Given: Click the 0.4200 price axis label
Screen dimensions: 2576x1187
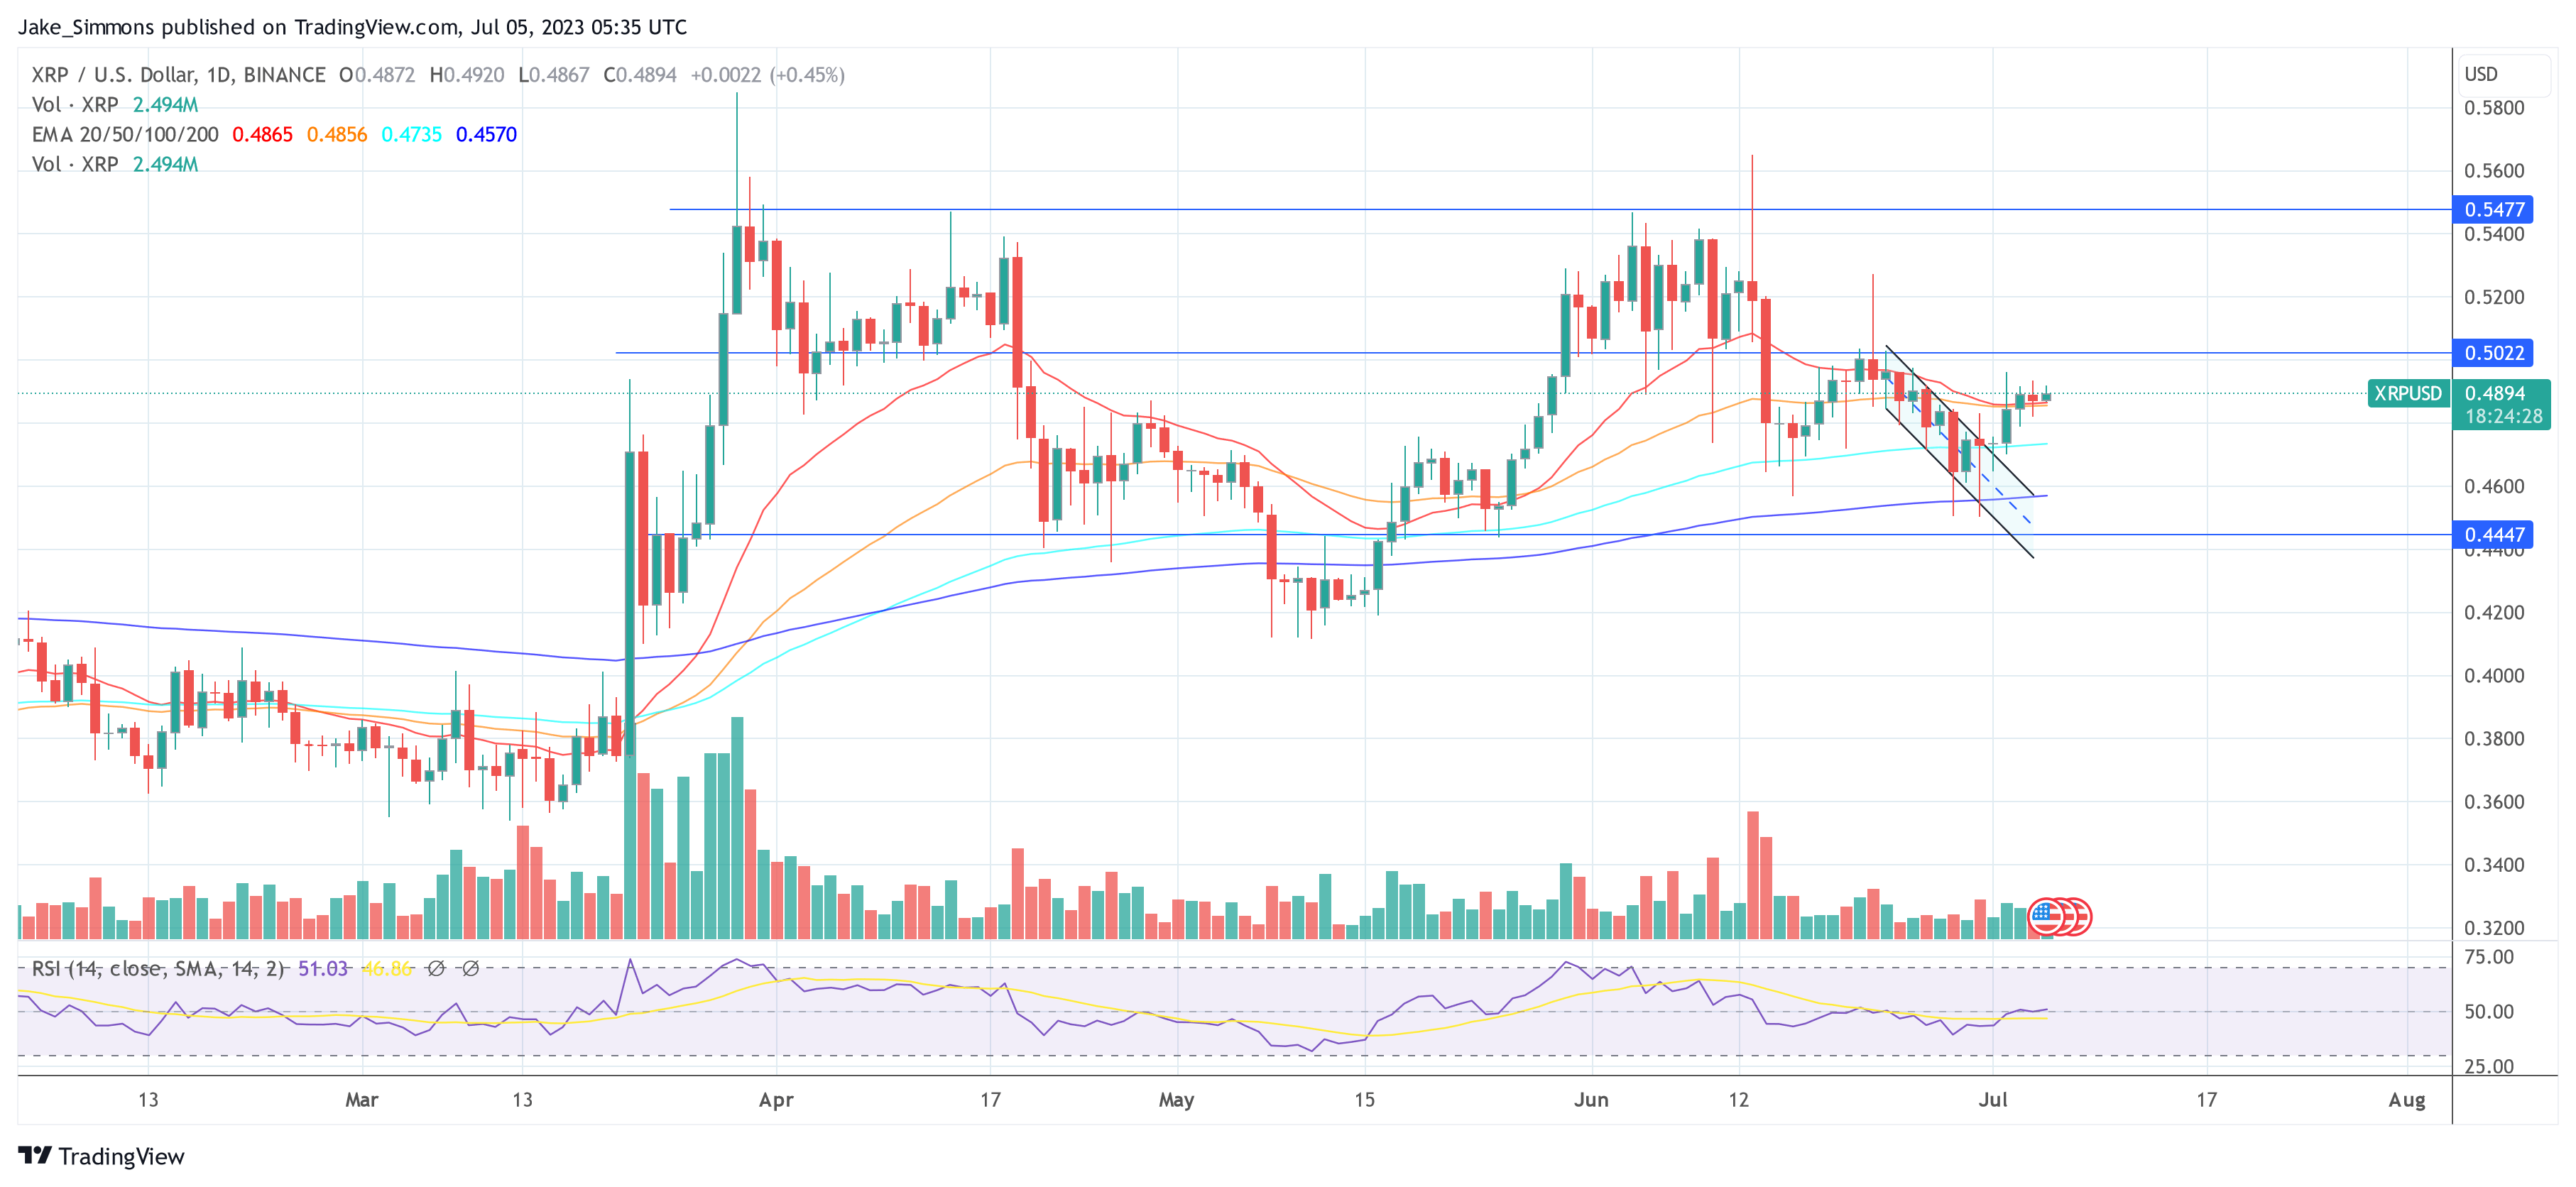Looking at the screenshot, I should pyautogui.click(x=2494, y=613).
